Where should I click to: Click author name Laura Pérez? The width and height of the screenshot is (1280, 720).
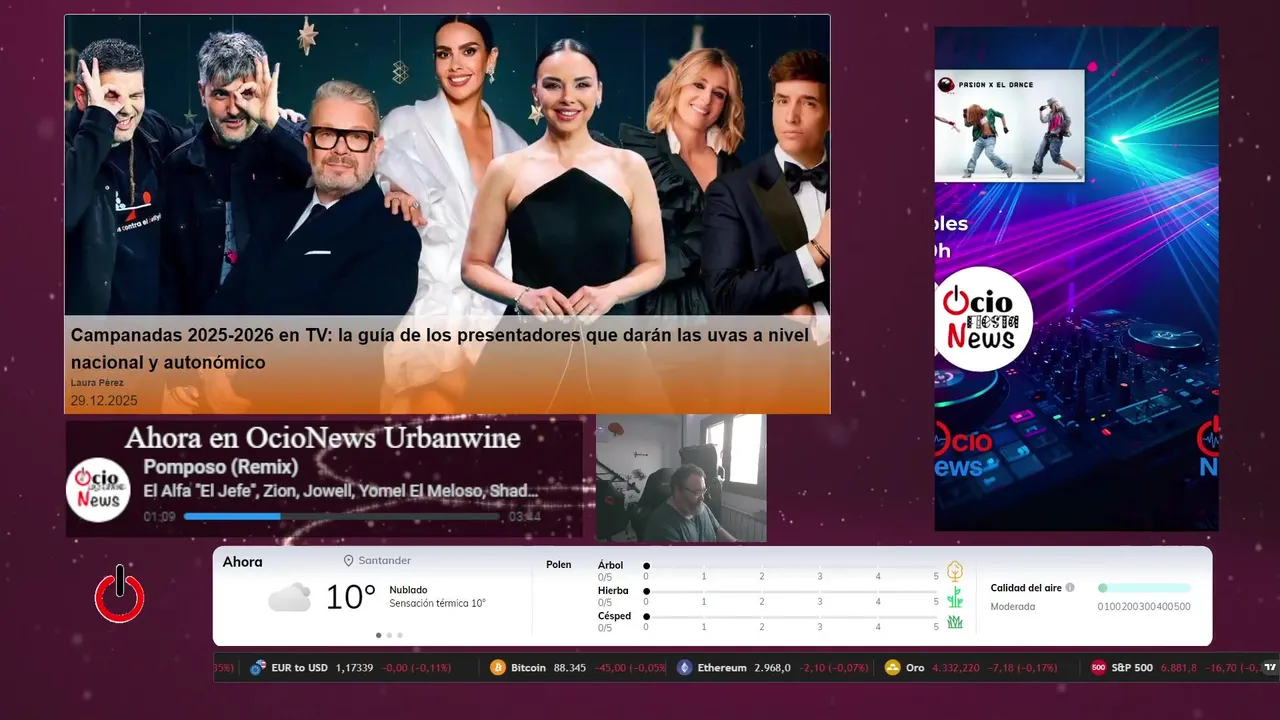click(97, 383)
